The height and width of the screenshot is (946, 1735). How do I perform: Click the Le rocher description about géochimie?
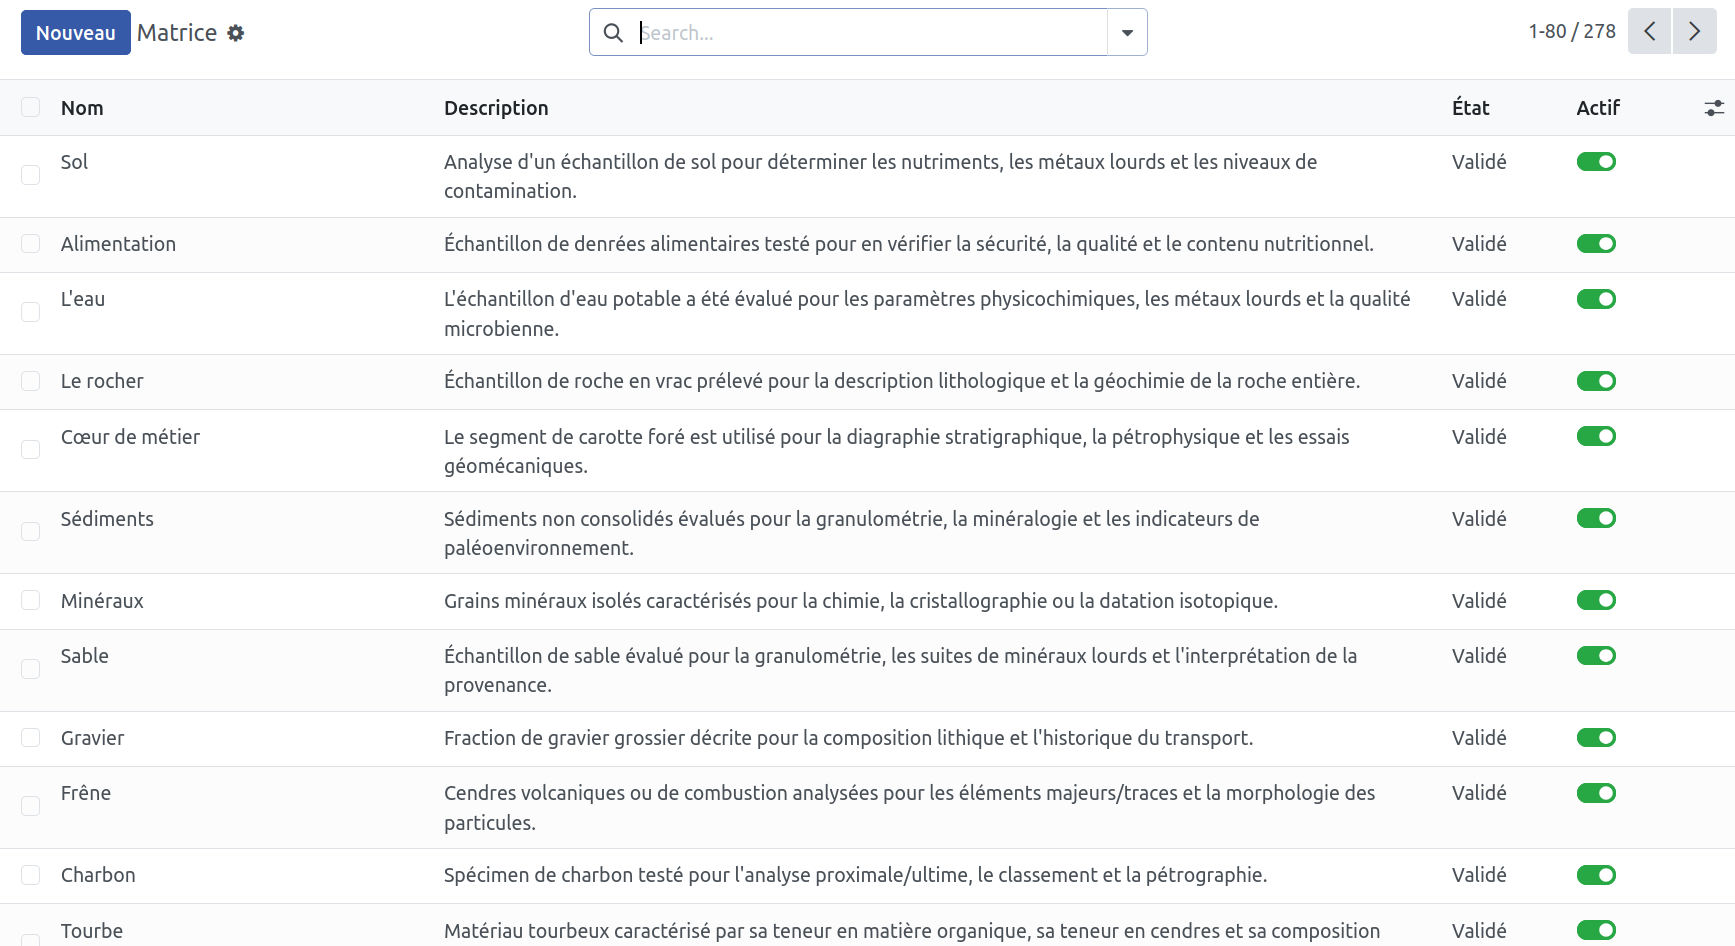[902, 381]
